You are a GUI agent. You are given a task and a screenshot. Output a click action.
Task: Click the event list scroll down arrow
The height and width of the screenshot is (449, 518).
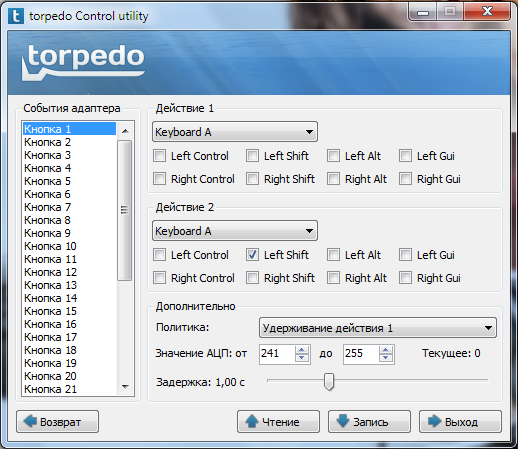click(125, 387)
